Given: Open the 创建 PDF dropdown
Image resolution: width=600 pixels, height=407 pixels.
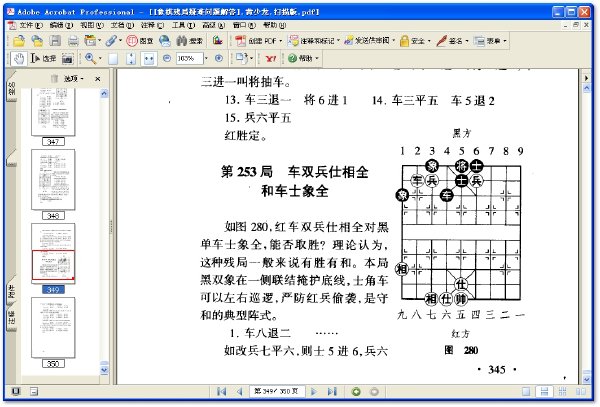Looking at the screenshot, I should pos(259,41).
